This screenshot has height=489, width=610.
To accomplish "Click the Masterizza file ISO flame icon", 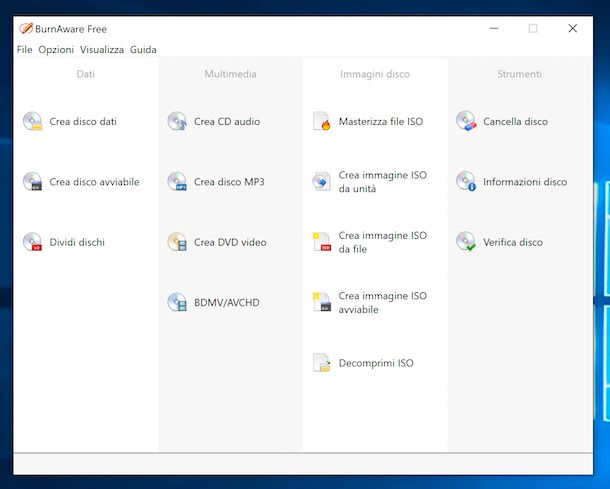I will click(x=322, y=121).
